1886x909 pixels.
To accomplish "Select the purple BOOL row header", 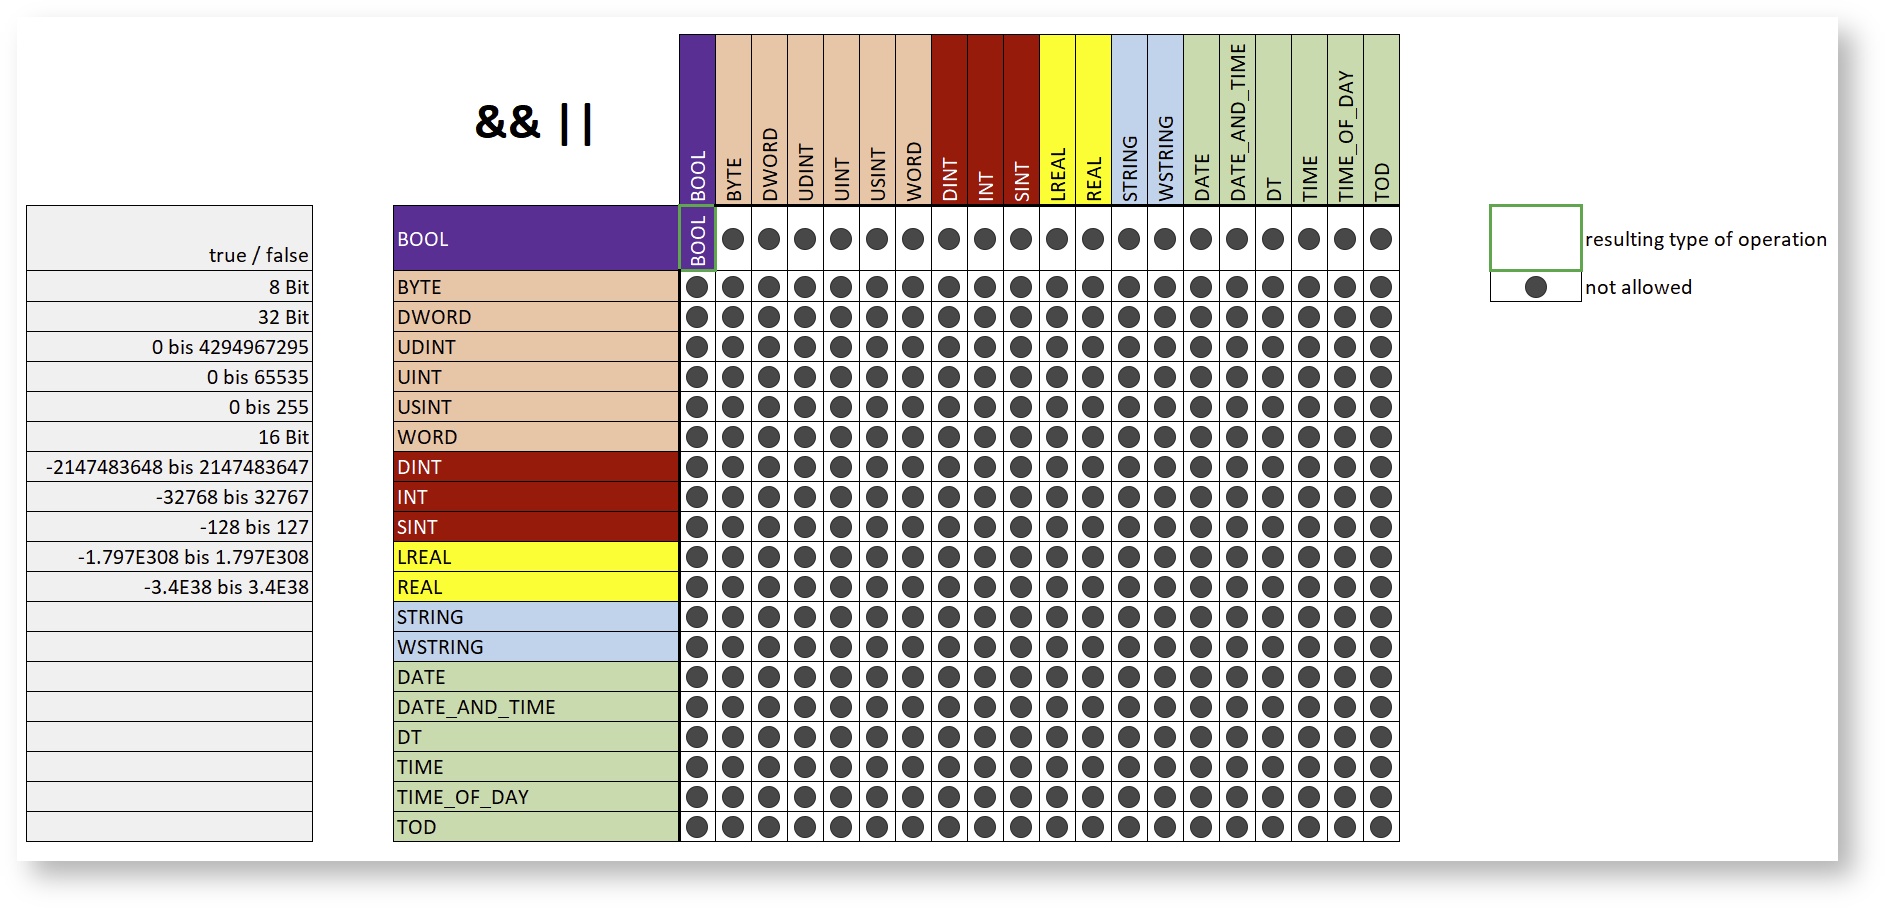I will (535, 239).
